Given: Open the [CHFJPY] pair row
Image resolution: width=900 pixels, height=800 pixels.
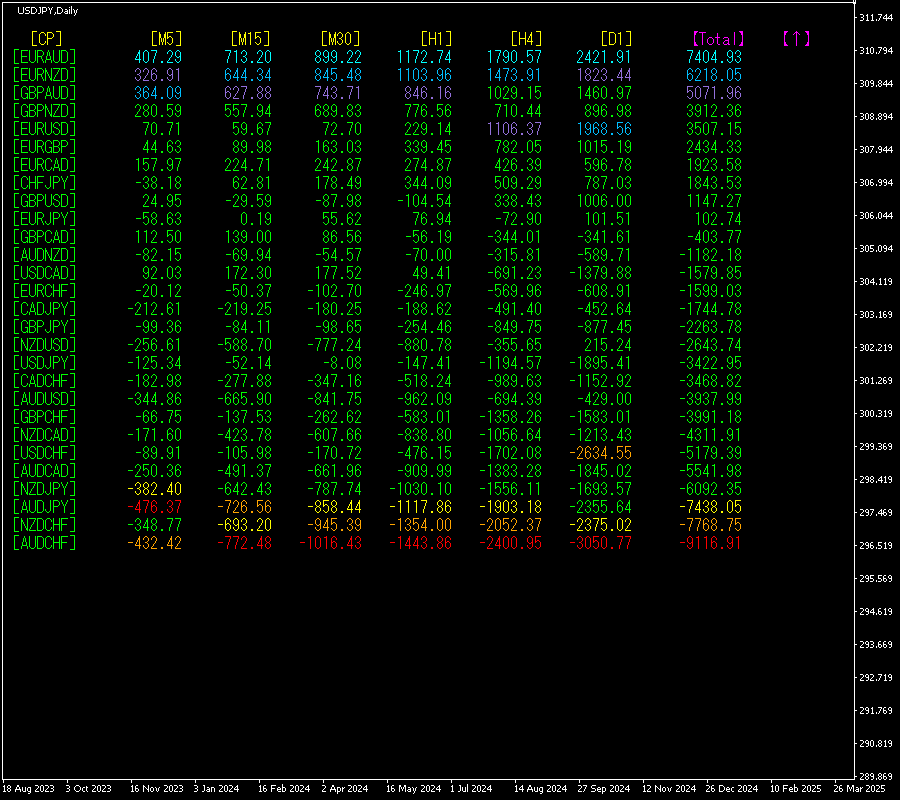Looking at the screenshot, I should click(x=44, y=182).
